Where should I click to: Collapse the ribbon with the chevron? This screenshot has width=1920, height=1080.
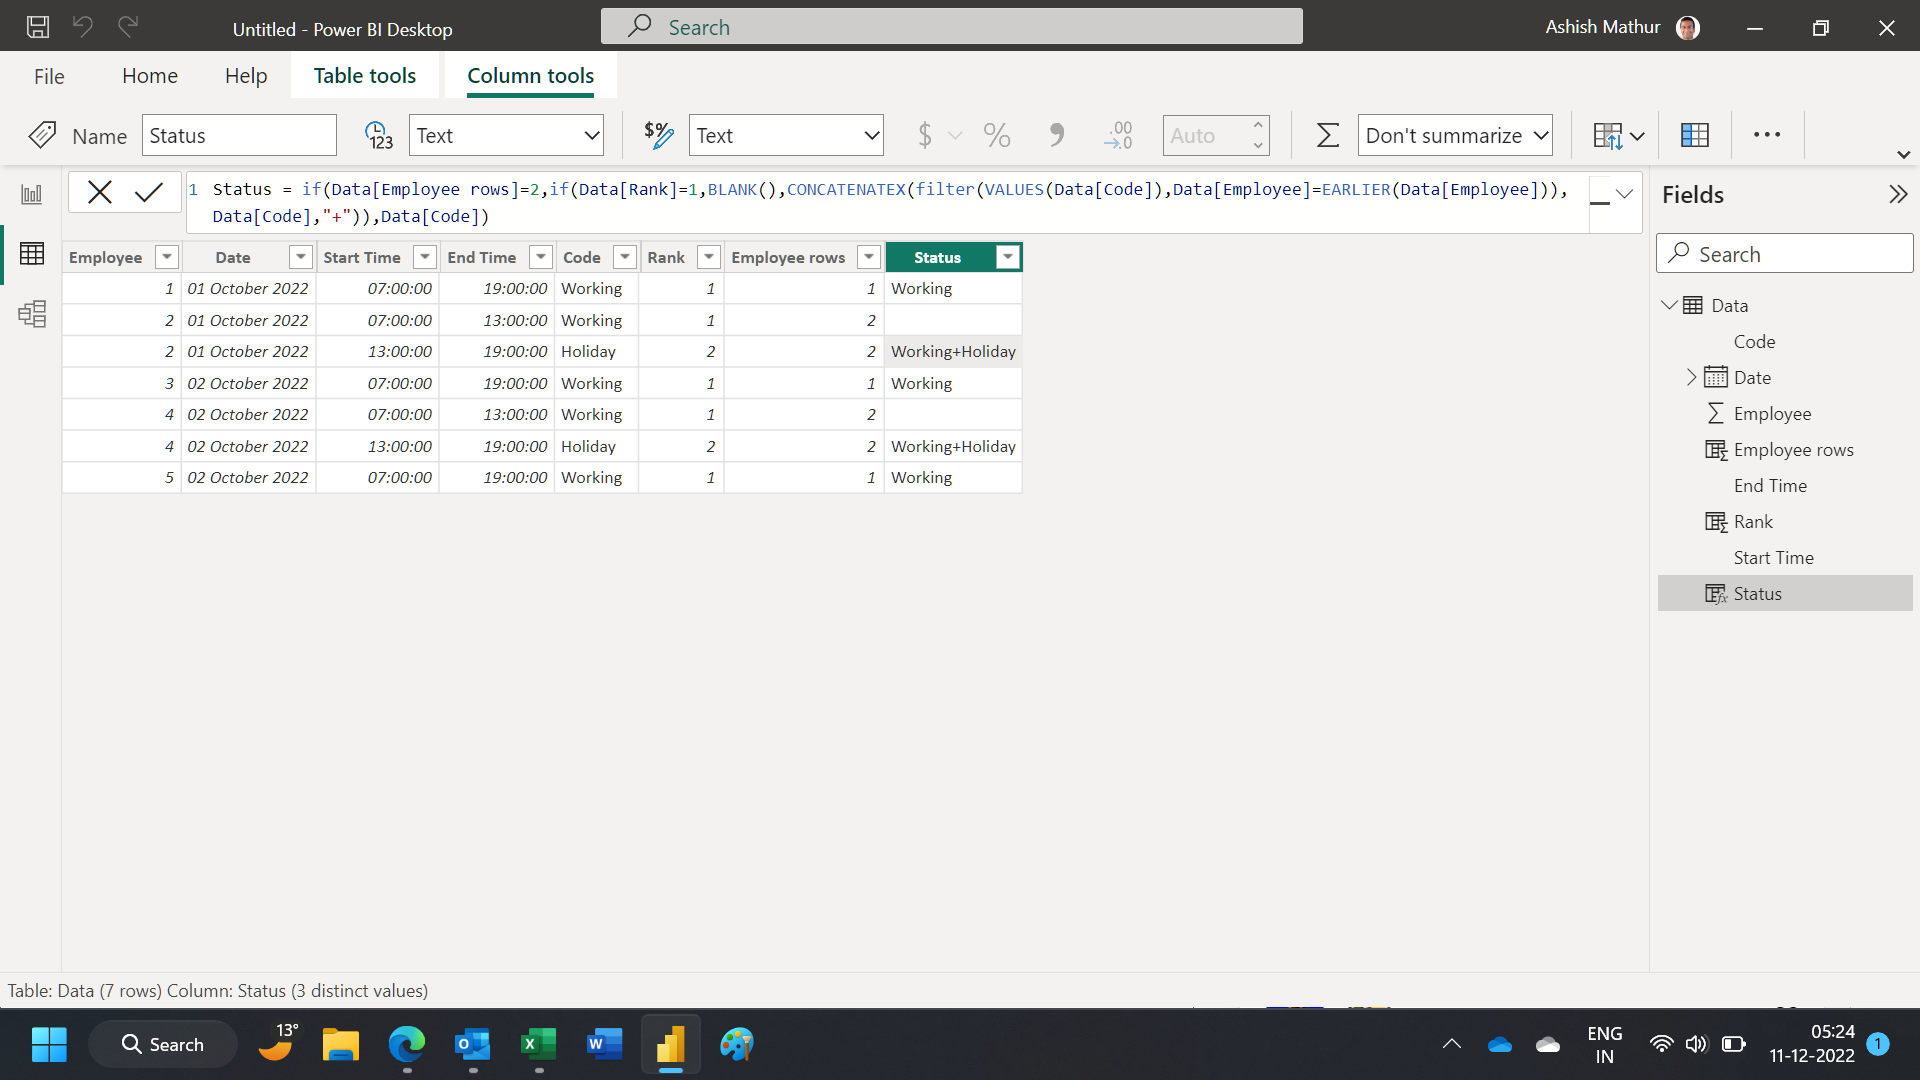(x=1903, y=155)
